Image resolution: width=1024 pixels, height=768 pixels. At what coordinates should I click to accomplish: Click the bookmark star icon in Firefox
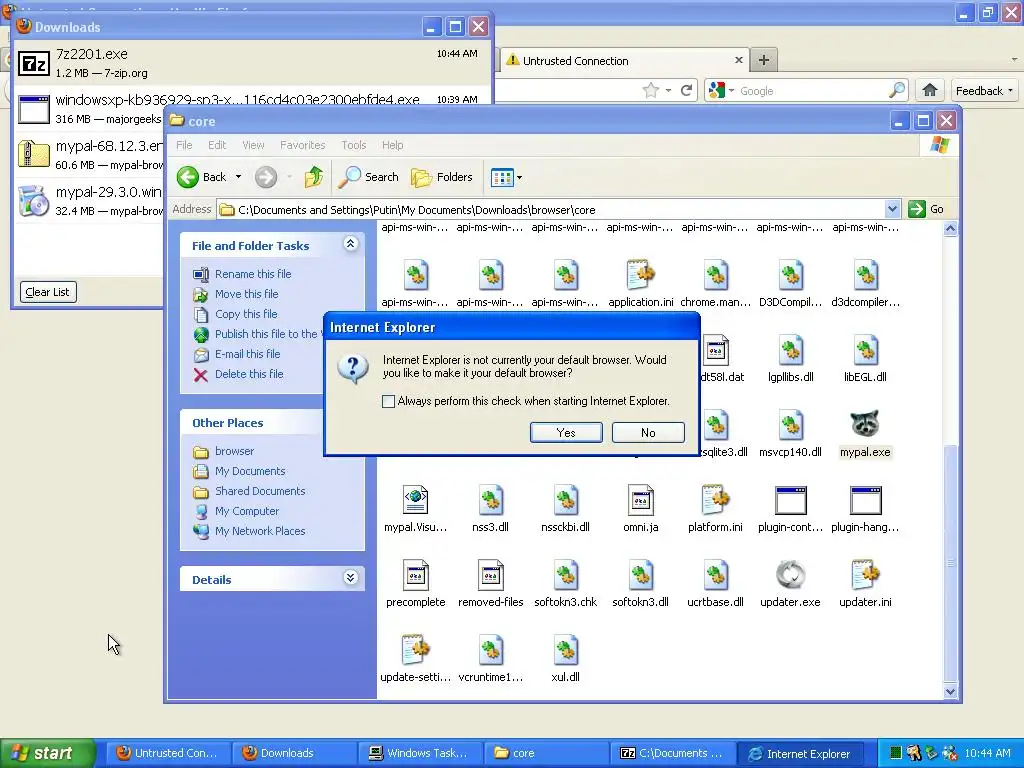click(650, 90)
